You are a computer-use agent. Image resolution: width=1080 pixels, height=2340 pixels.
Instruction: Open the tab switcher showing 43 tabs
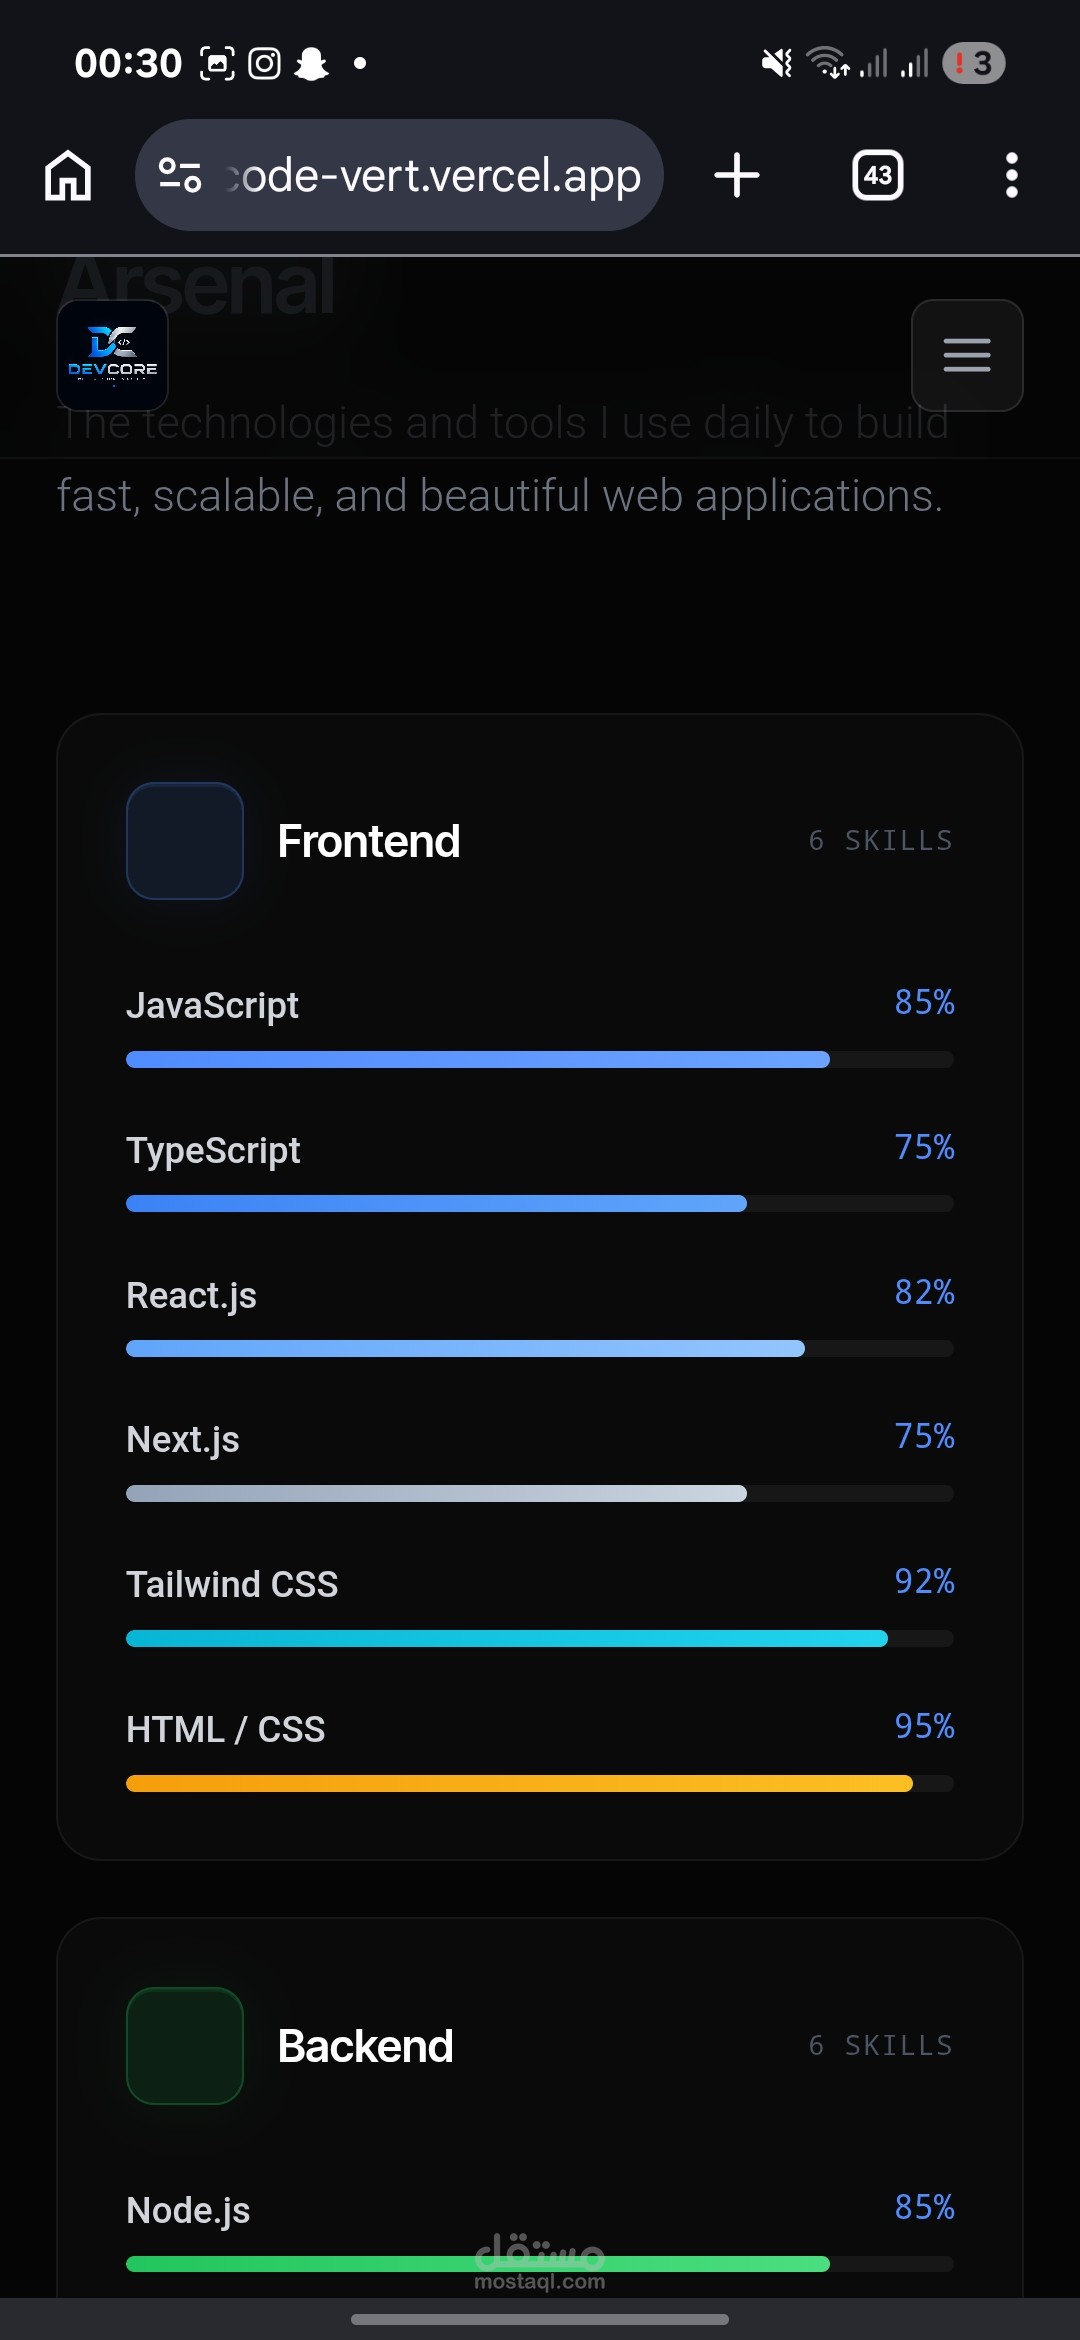pos(878,176)
